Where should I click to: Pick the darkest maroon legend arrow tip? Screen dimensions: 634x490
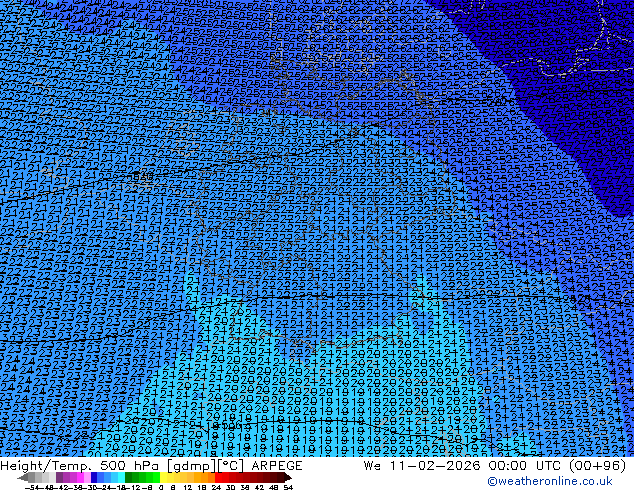click(x=287, y=477)
